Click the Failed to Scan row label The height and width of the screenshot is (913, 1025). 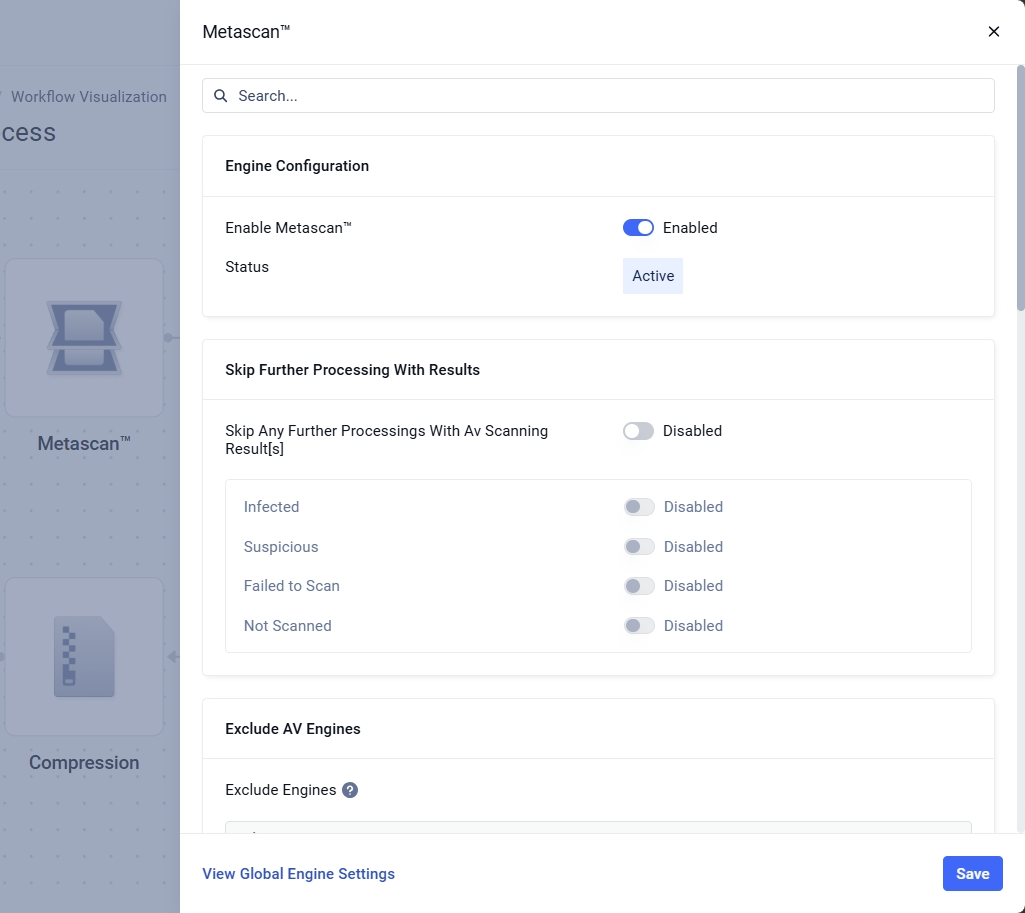[292, 586]
